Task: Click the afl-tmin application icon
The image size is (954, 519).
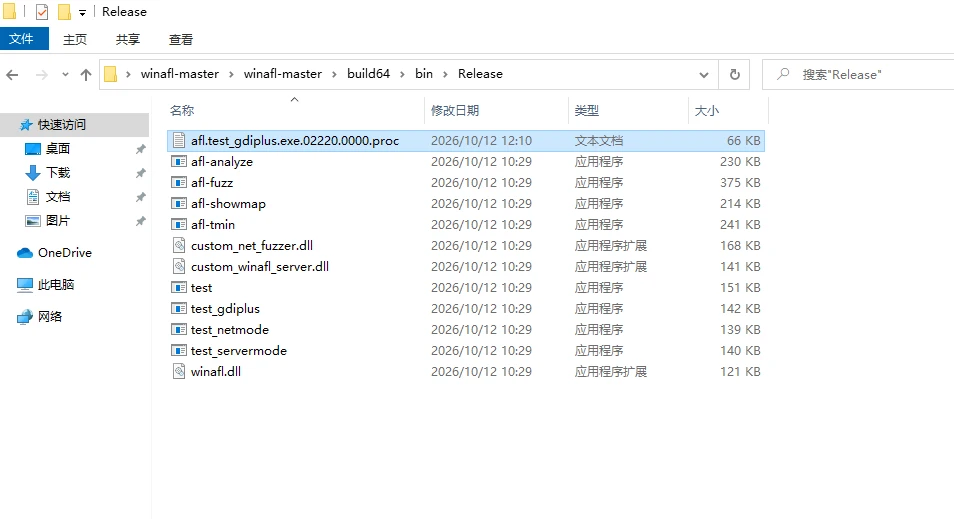Action: click(178, 225)
